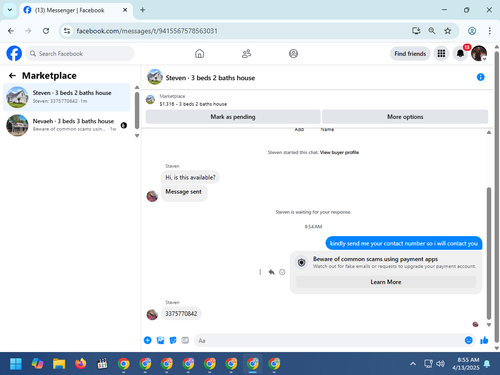Click the message 3375770842 from Steven
Screen dimensions: 500x375
click(x=181, y=314)
